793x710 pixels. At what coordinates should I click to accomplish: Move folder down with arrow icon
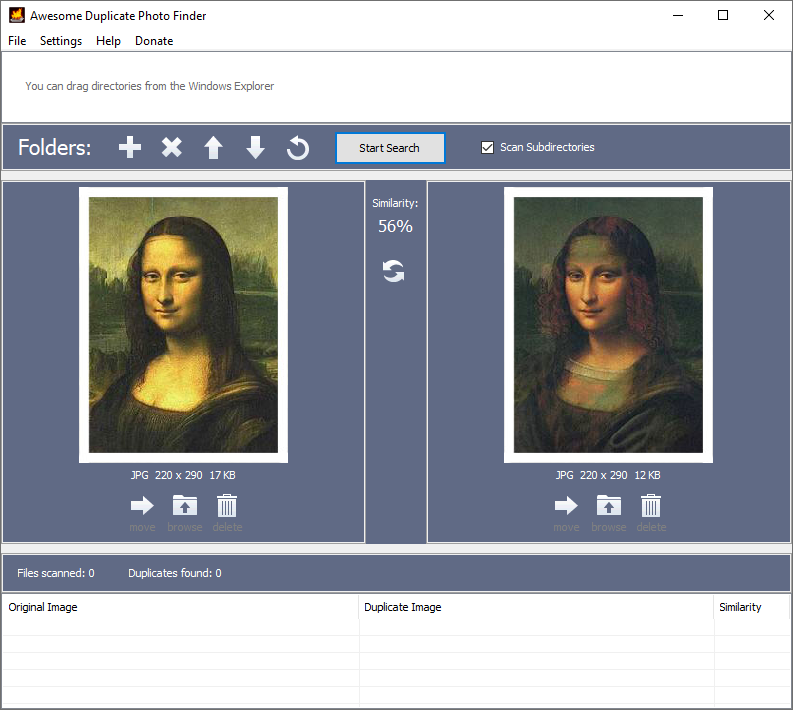pos(255,148)
